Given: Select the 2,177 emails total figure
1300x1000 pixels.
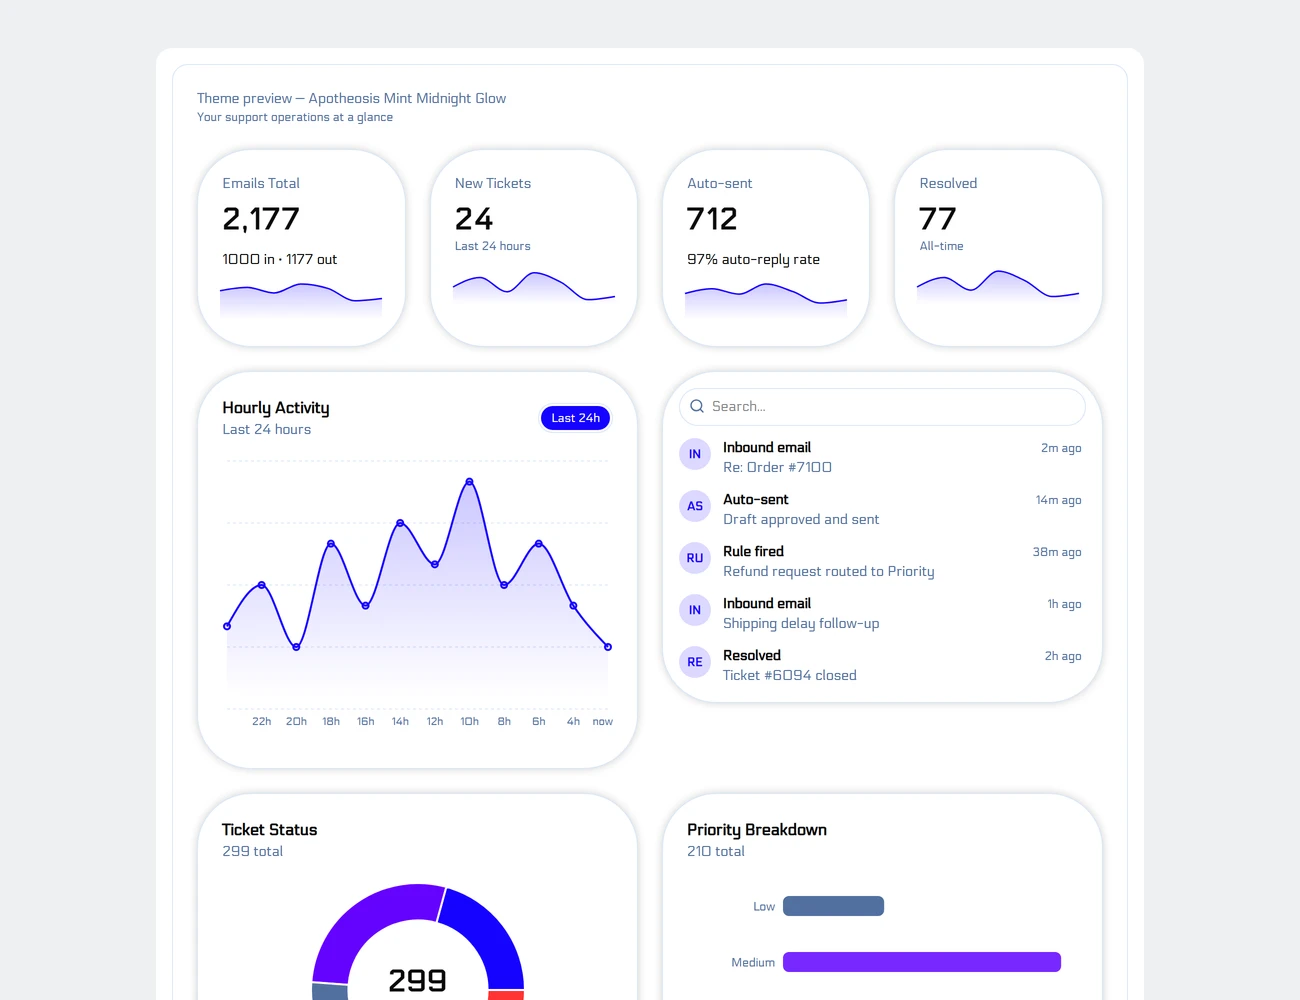Looking at the screenshot, I should point(261,219).
